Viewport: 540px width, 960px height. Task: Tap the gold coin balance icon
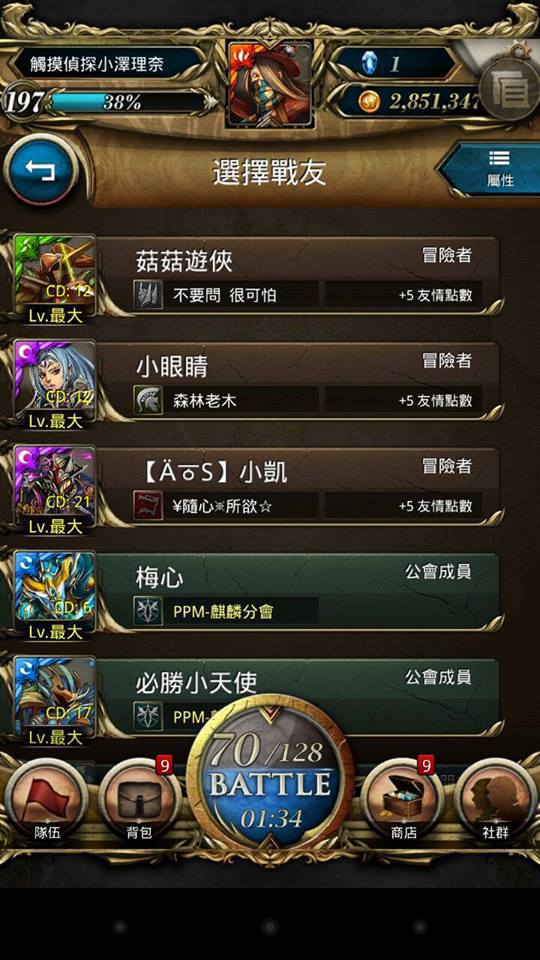[369, 102]
